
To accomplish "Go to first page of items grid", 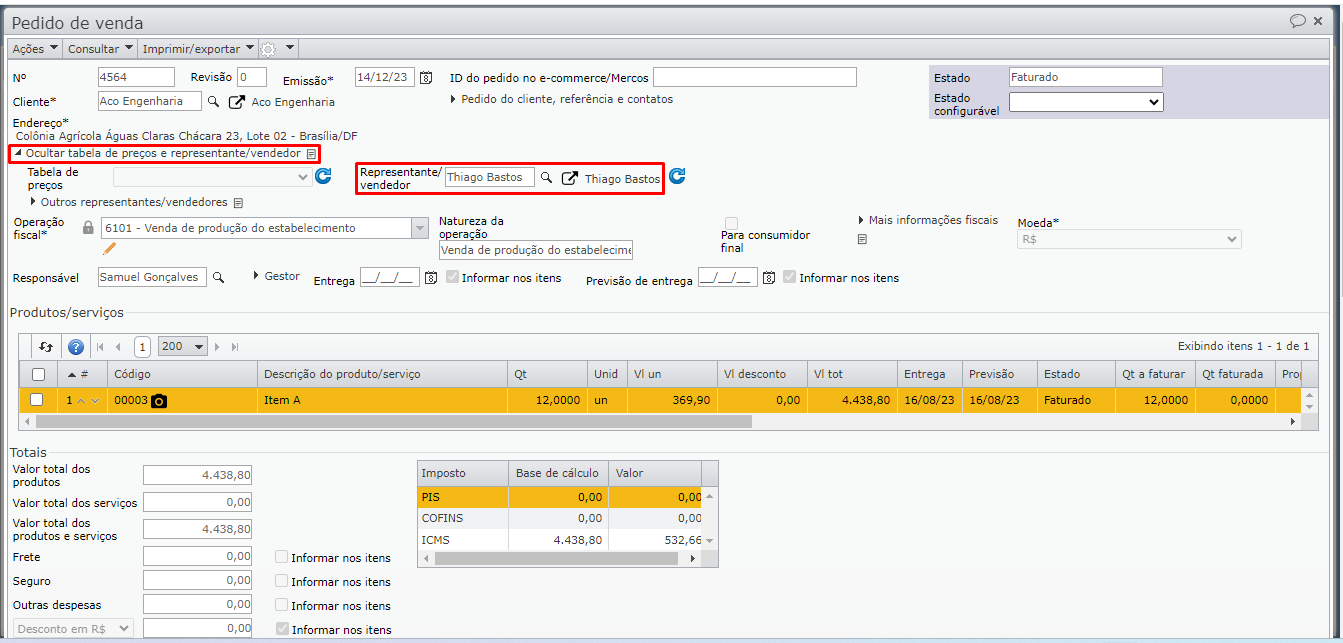I will (x=100, y=347).
